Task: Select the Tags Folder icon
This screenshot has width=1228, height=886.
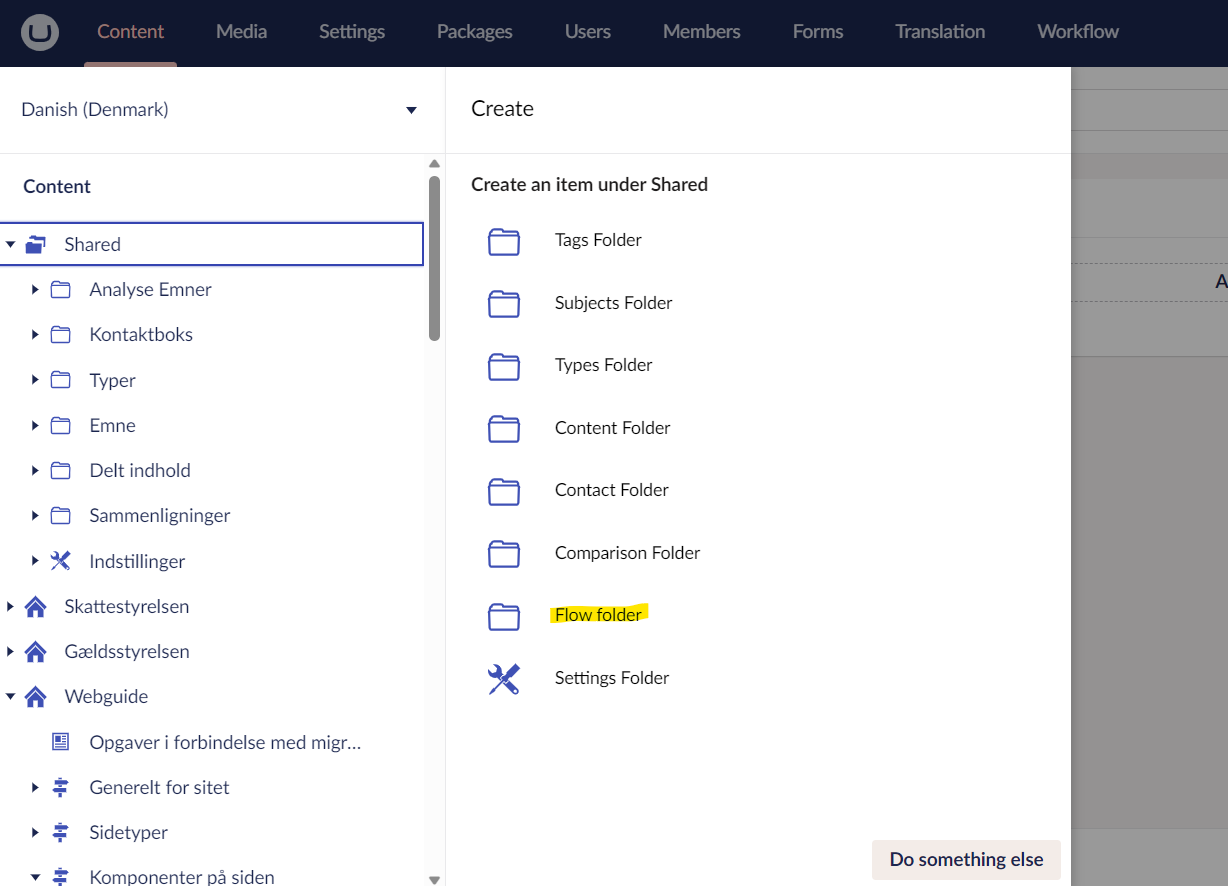Action: (504, 241)
